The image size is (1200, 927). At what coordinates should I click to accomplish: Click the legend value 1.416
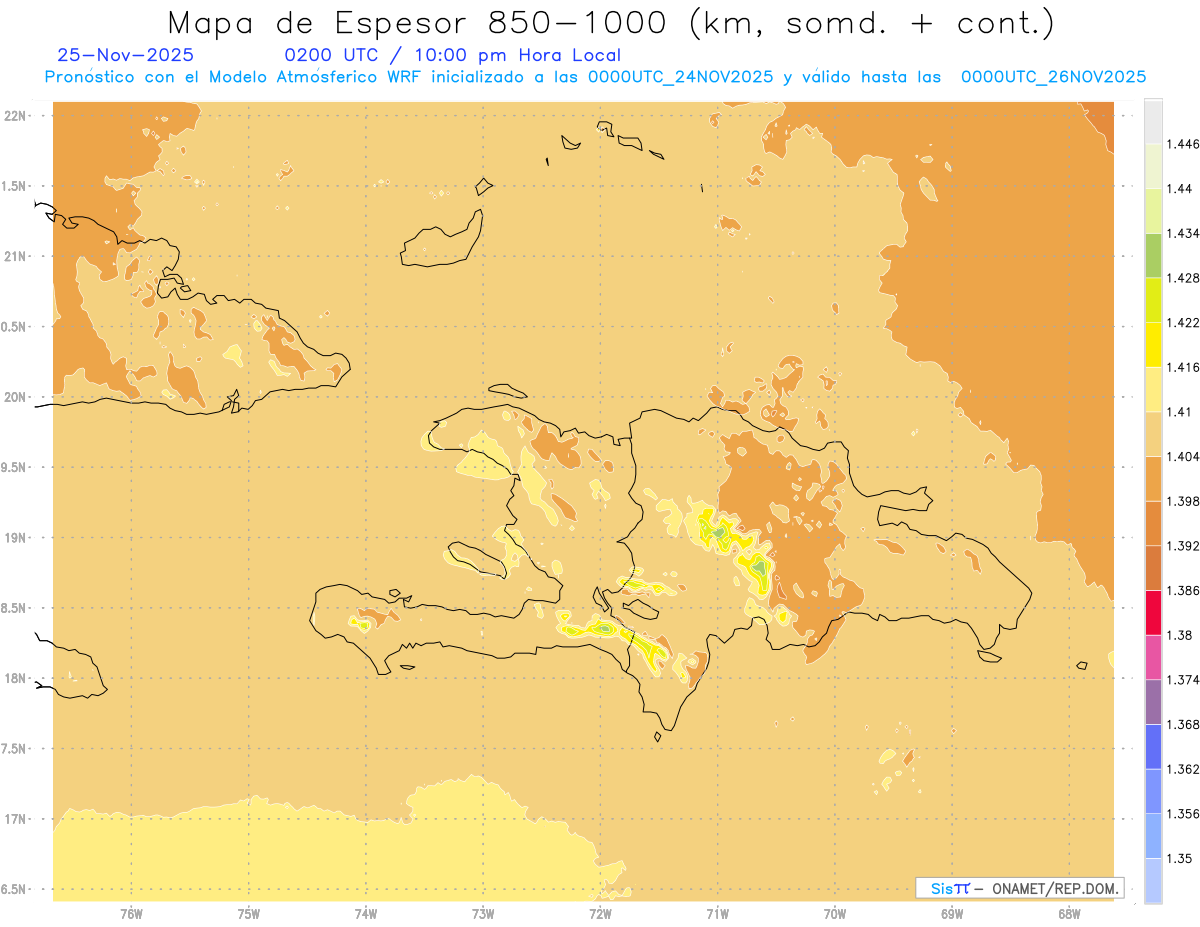(1183, 367)
